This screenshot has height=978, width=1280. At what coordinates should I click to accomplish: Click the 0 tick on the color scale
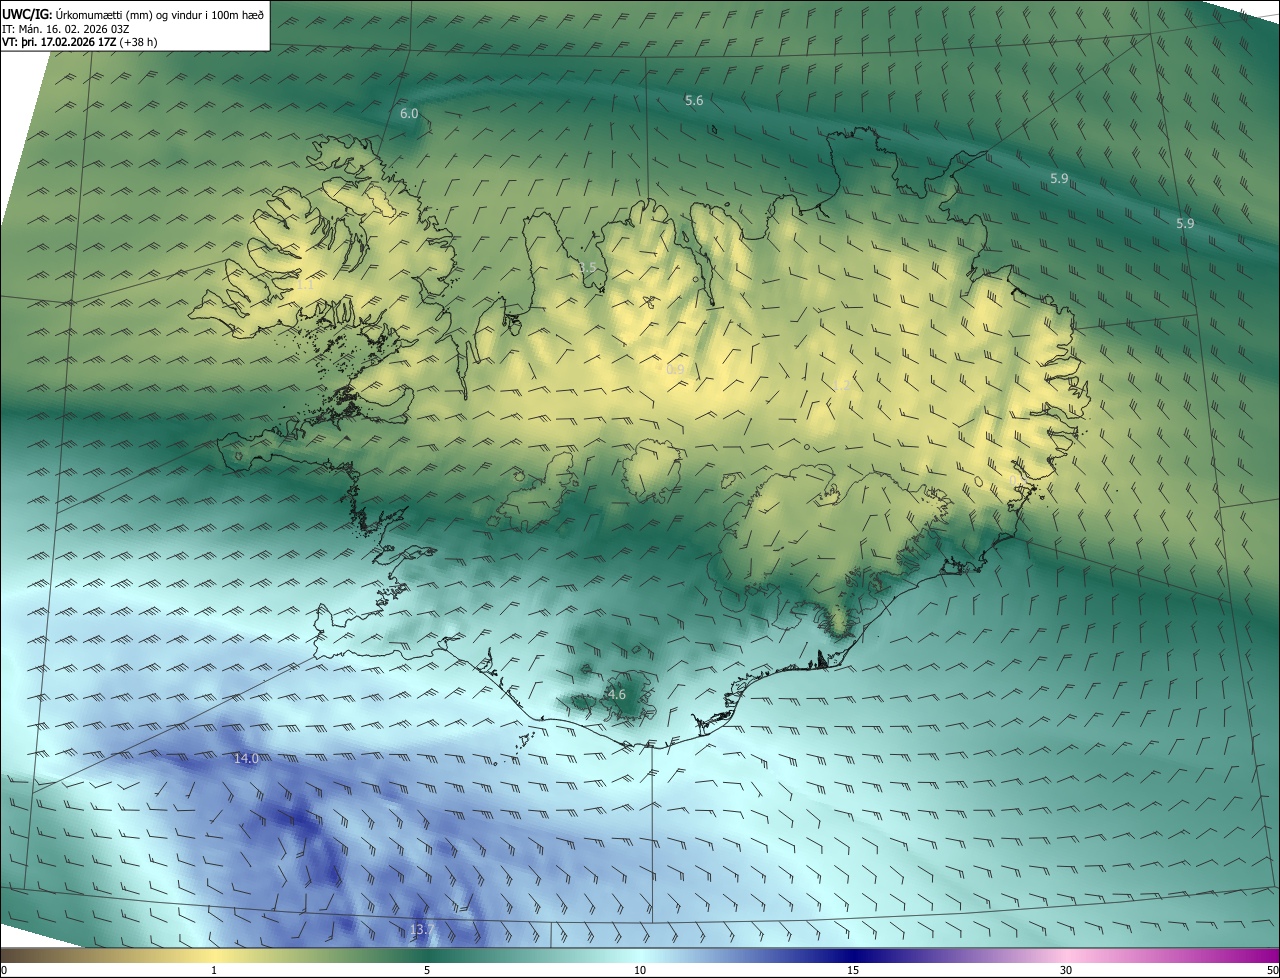tap(4, 970)
